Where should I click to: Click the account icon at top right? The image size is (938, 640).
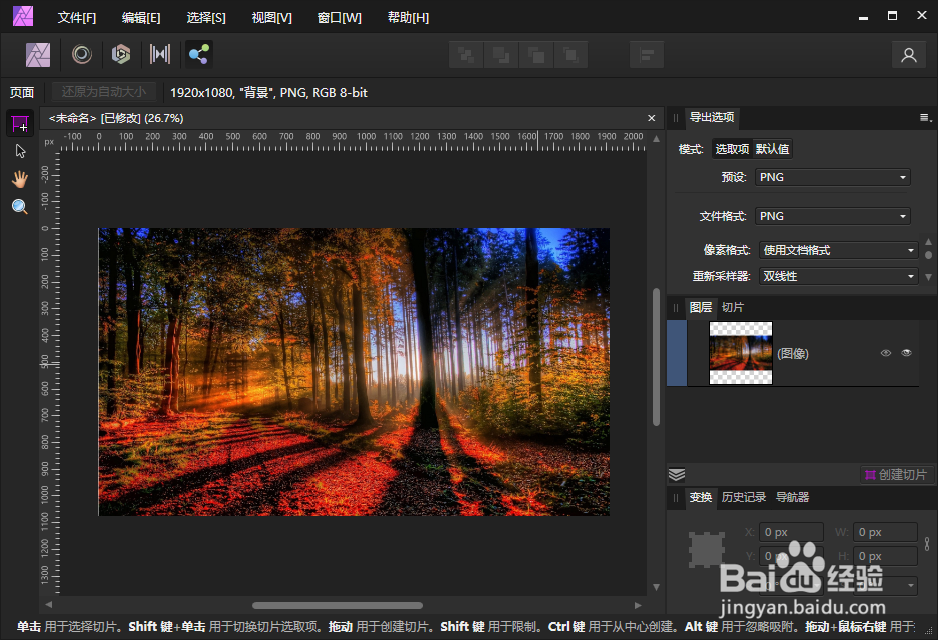(908, 55)
